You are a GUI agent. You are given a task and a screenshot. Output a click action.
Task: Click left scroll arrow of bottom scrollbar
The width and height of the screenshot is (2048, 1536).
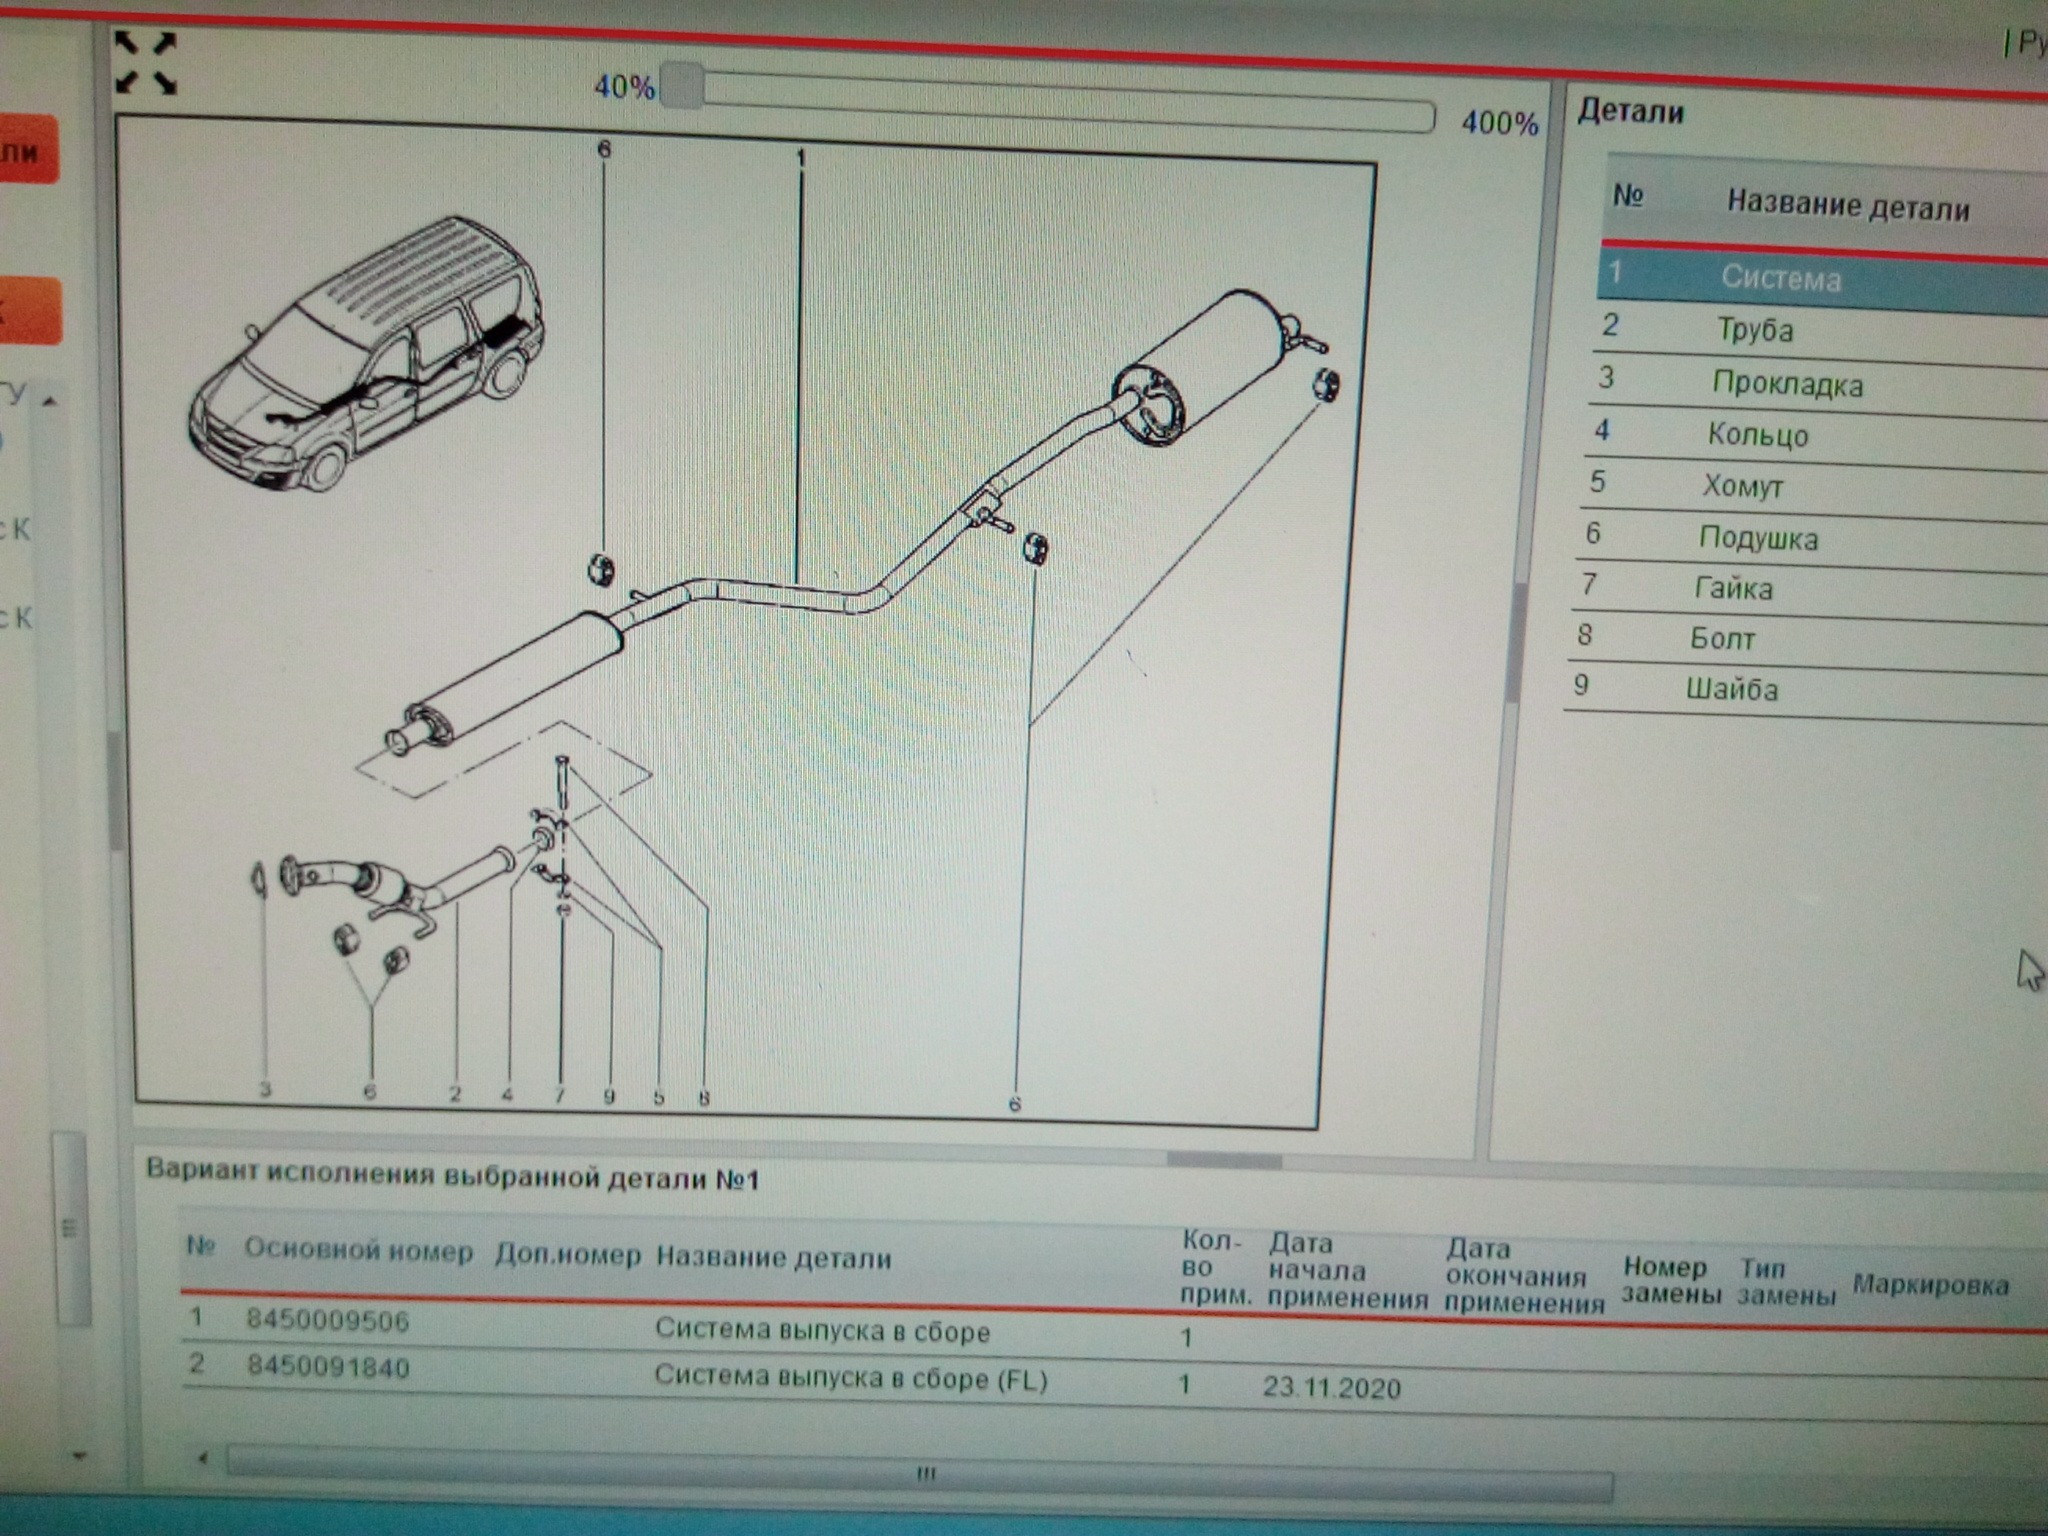(203, 1458)
